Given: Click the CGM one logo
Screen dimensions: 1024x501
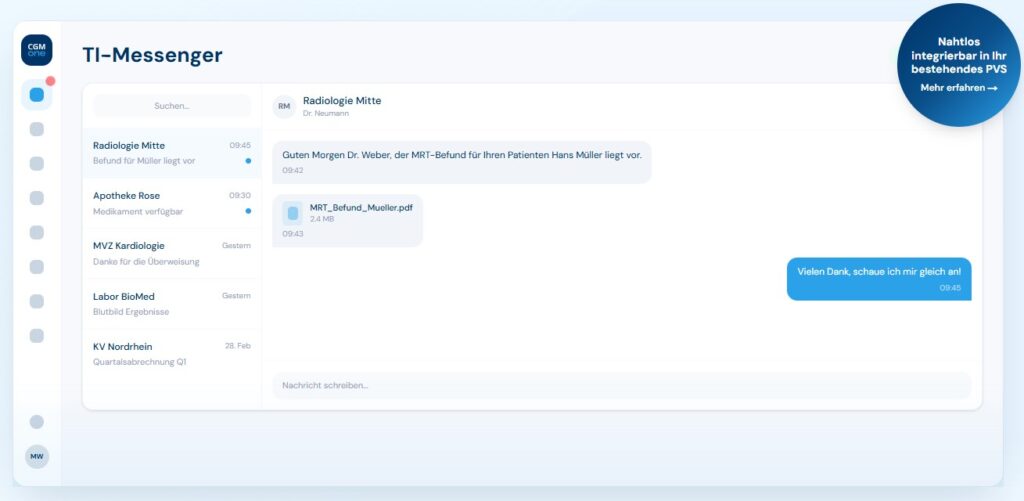Looking at the screenshot, I should [x=37, y=50].
